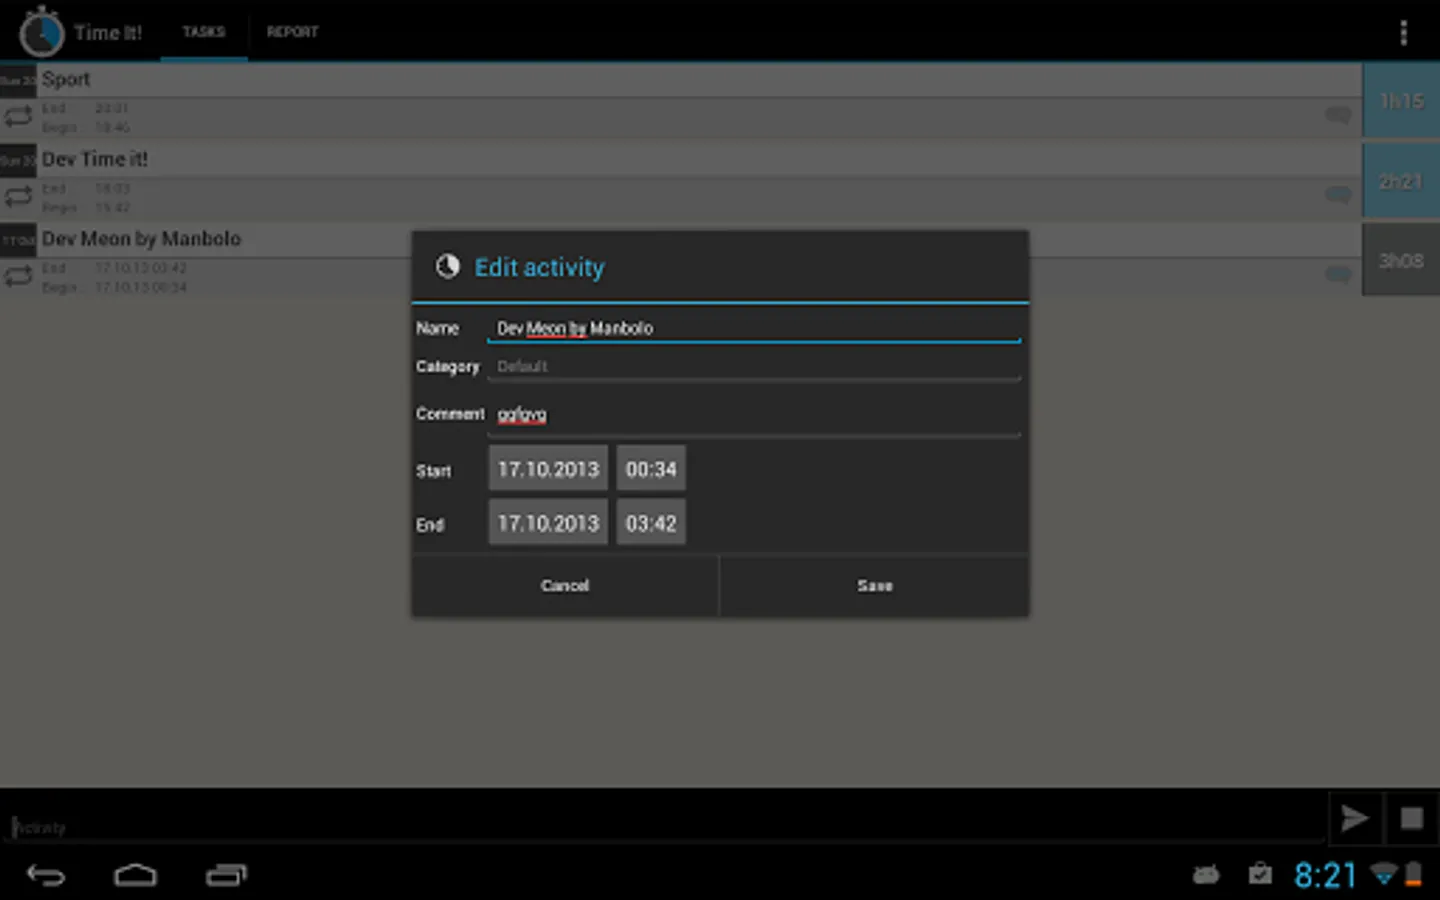
Task: Tap the battery status icon
Action: (1414, 874)
